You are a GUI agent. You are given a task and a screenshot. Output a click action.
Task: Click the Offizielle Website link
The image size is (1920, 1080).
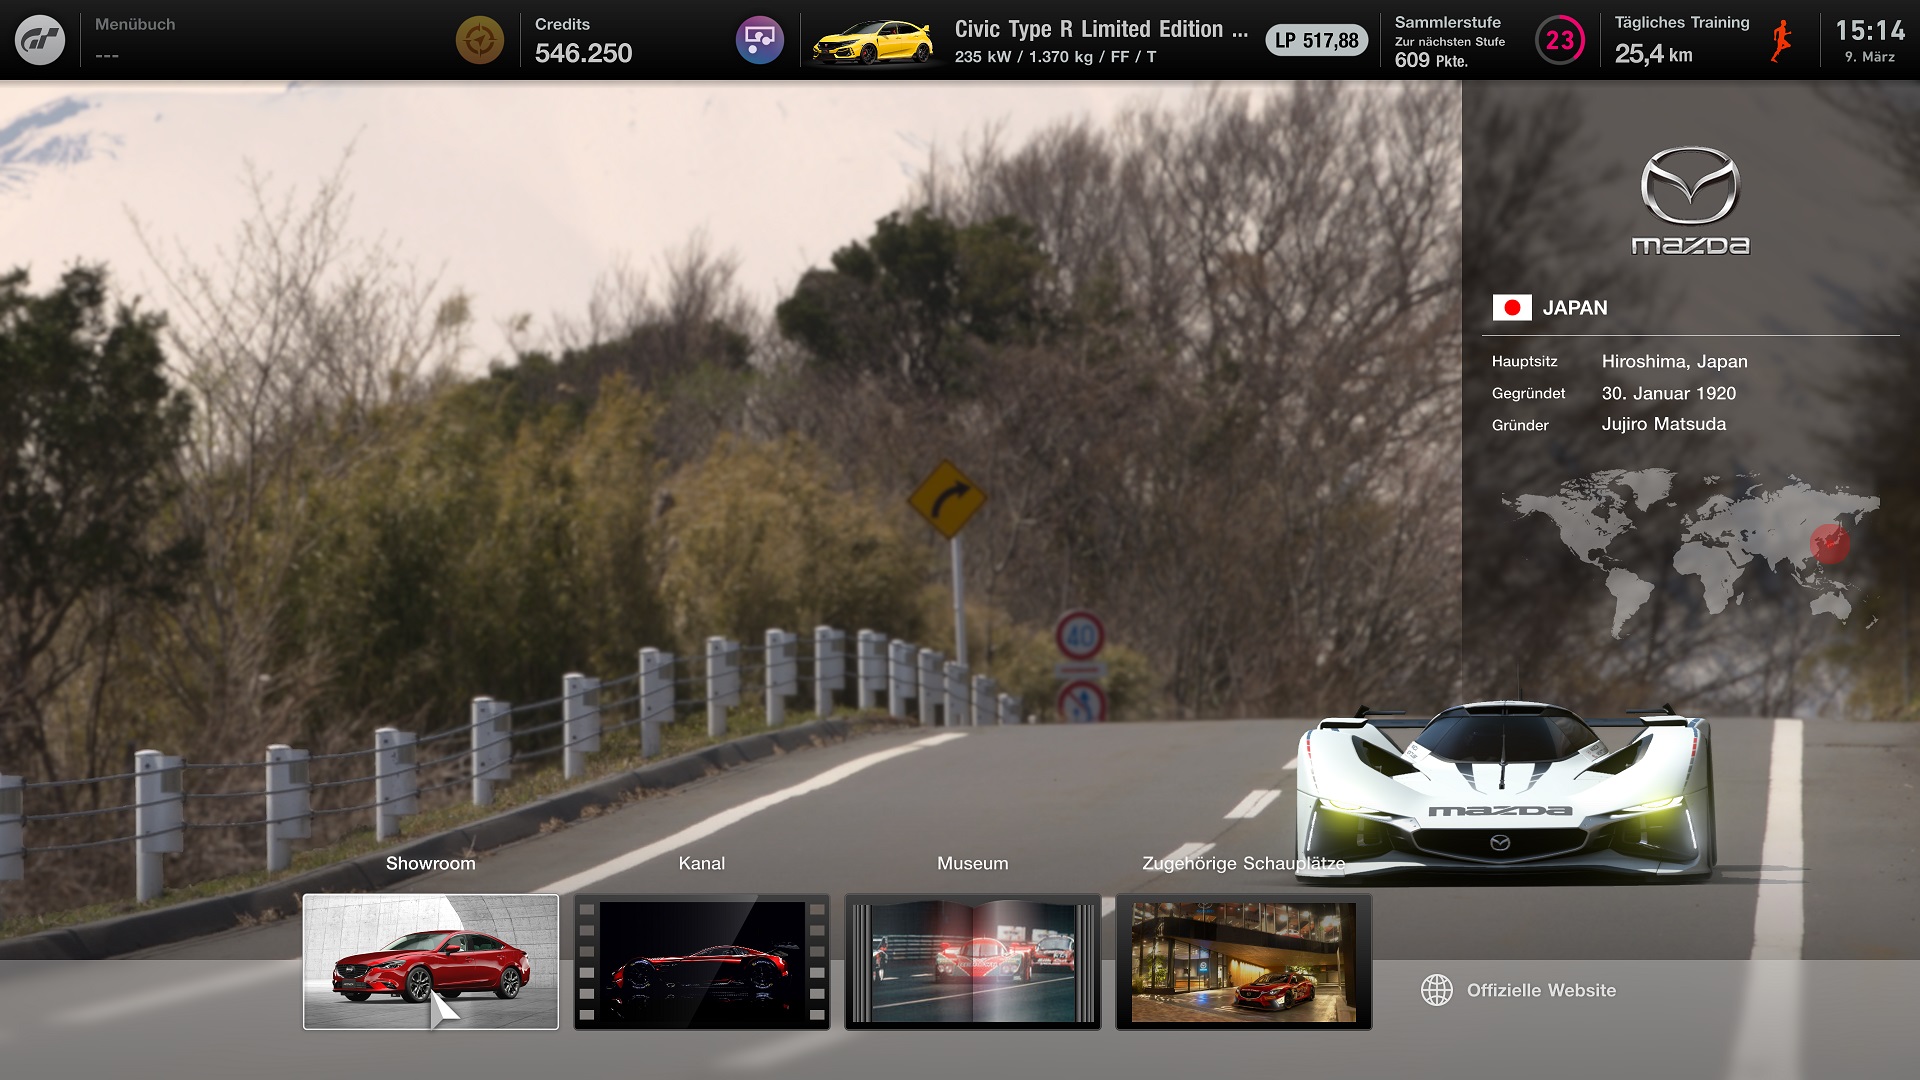tap(1540, 990)
